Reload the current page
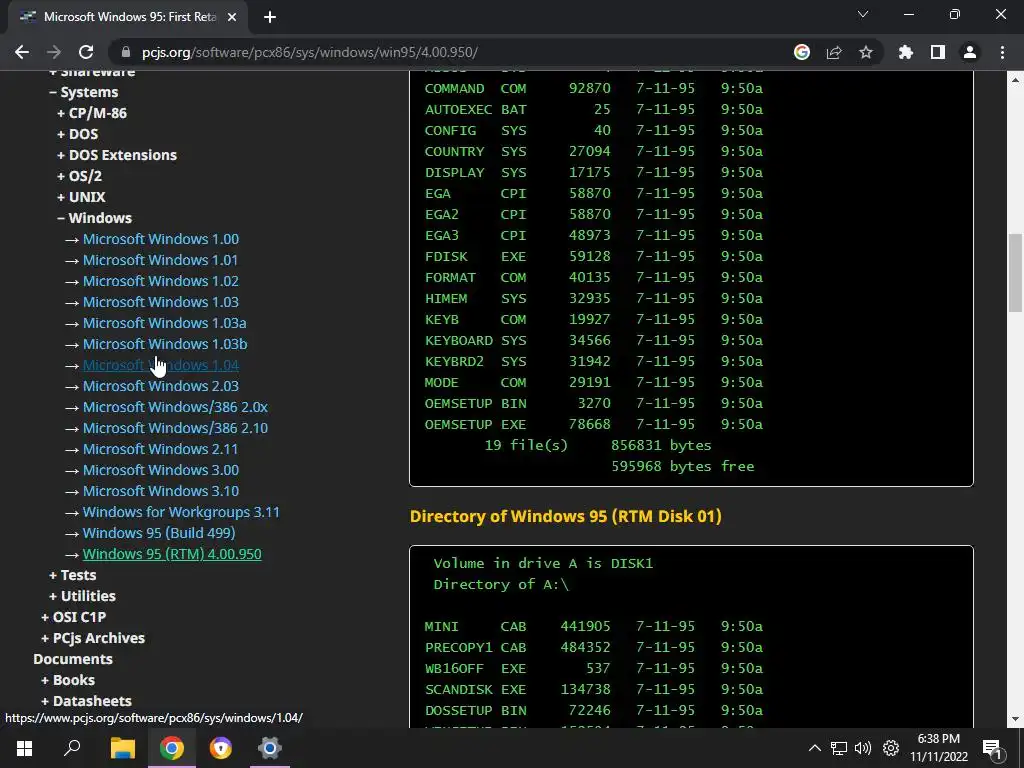 (86, 52)
